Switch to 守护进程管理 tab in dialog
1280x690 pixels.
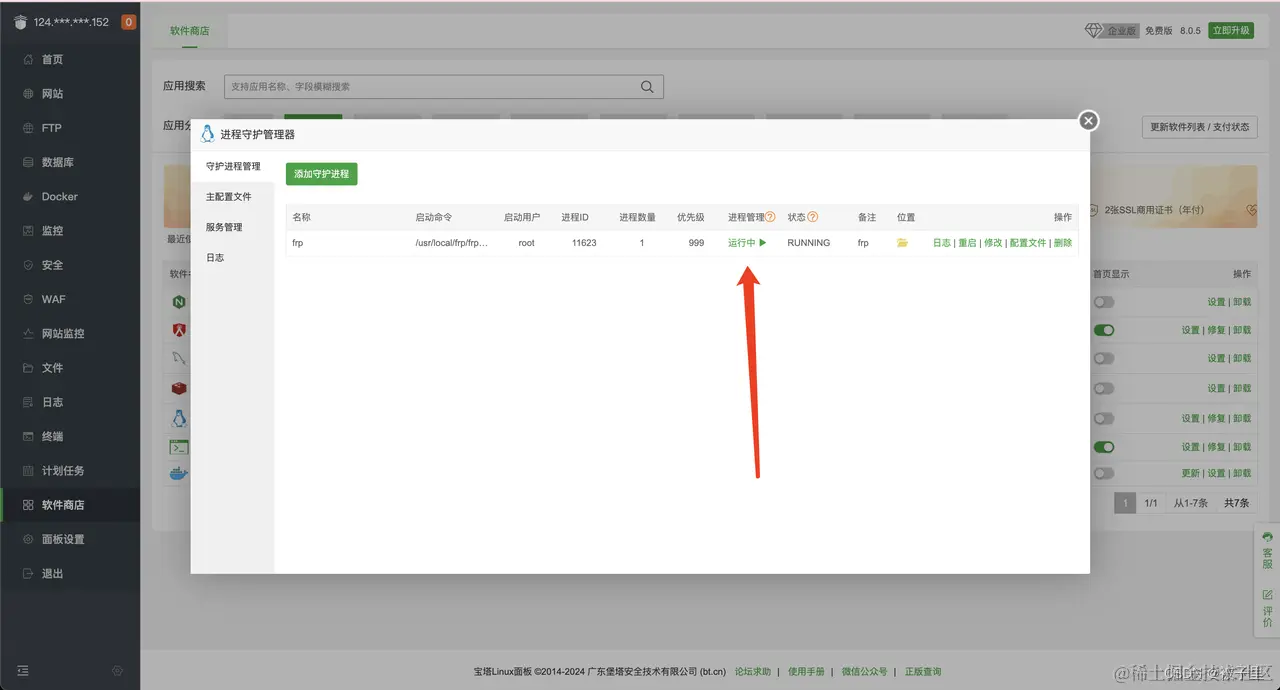point(233,167)
